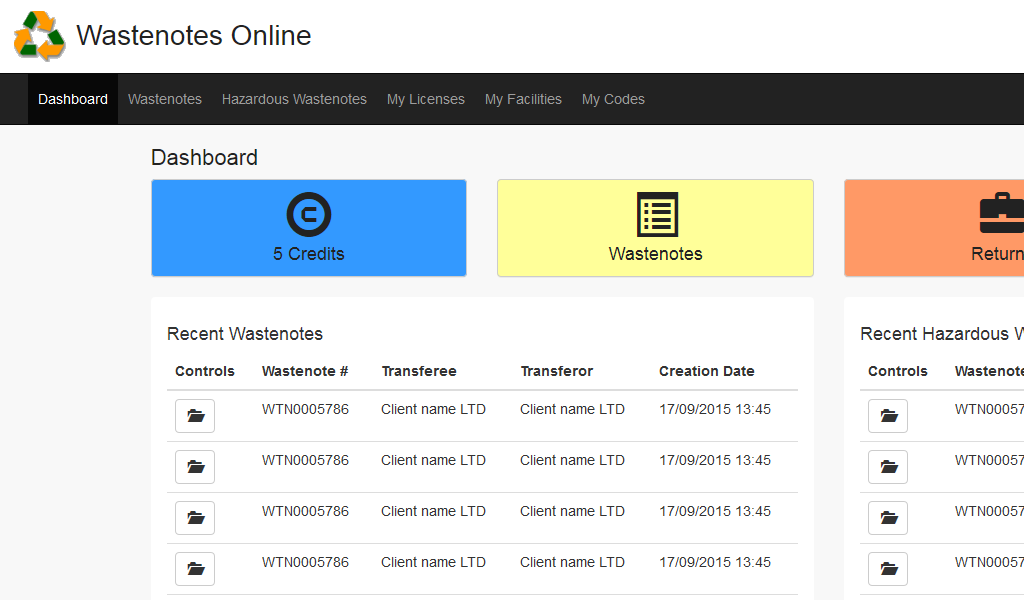The image size is (1024, 600).
Task: Select My Facilities in the navigation bar
Action: pos(523,98)
